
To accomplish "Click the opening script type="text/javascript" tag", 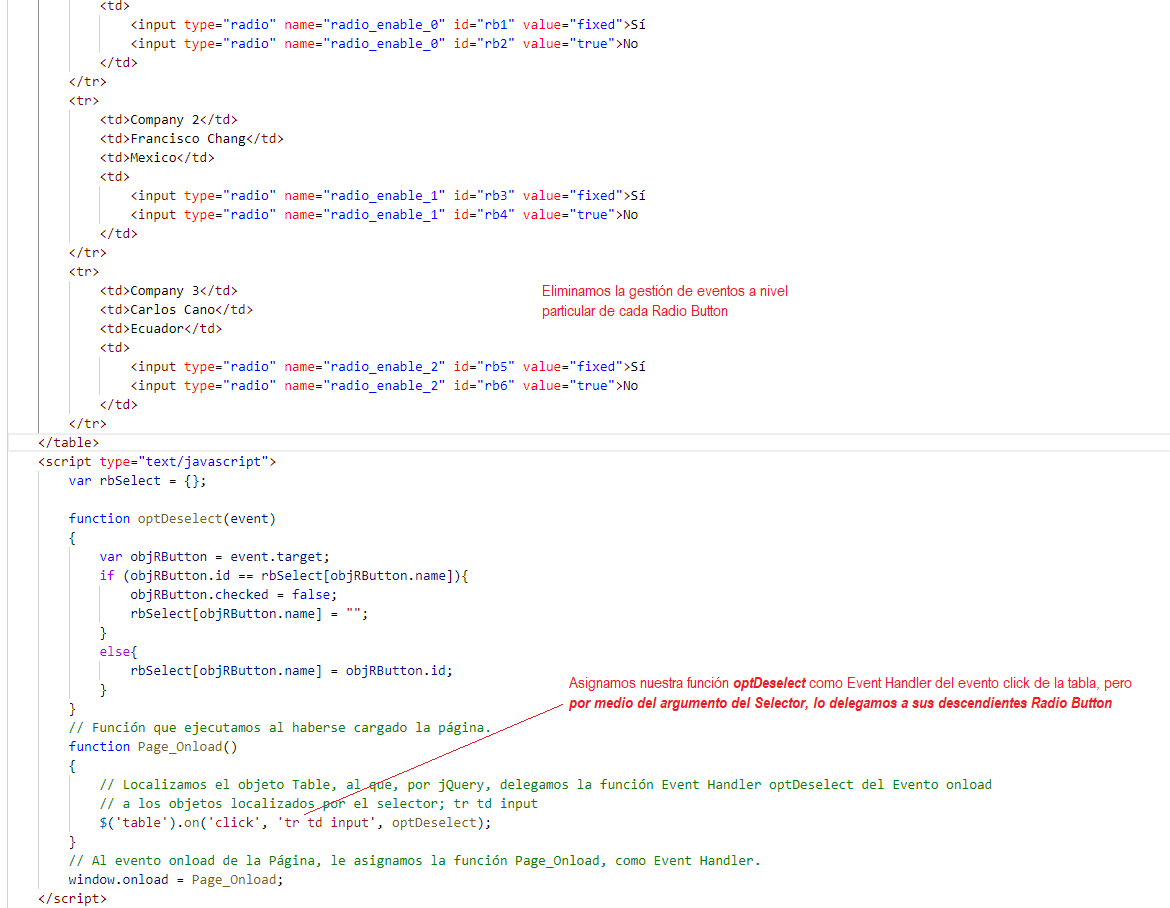I will tap(157, 461).
